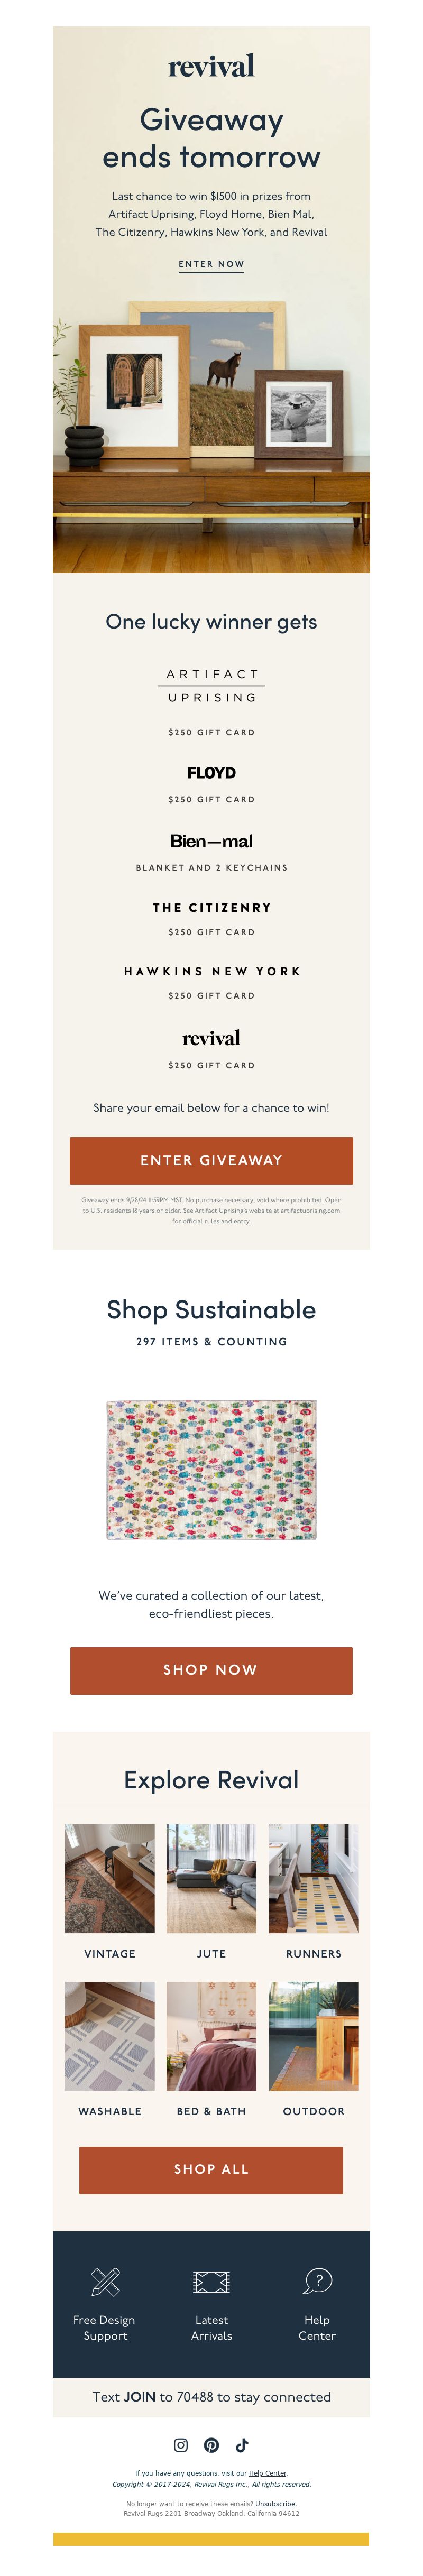This screenshot has width=423, height=2576.
Task: Click the colorful fish-pattern rug image
Action: (211, 1469)
